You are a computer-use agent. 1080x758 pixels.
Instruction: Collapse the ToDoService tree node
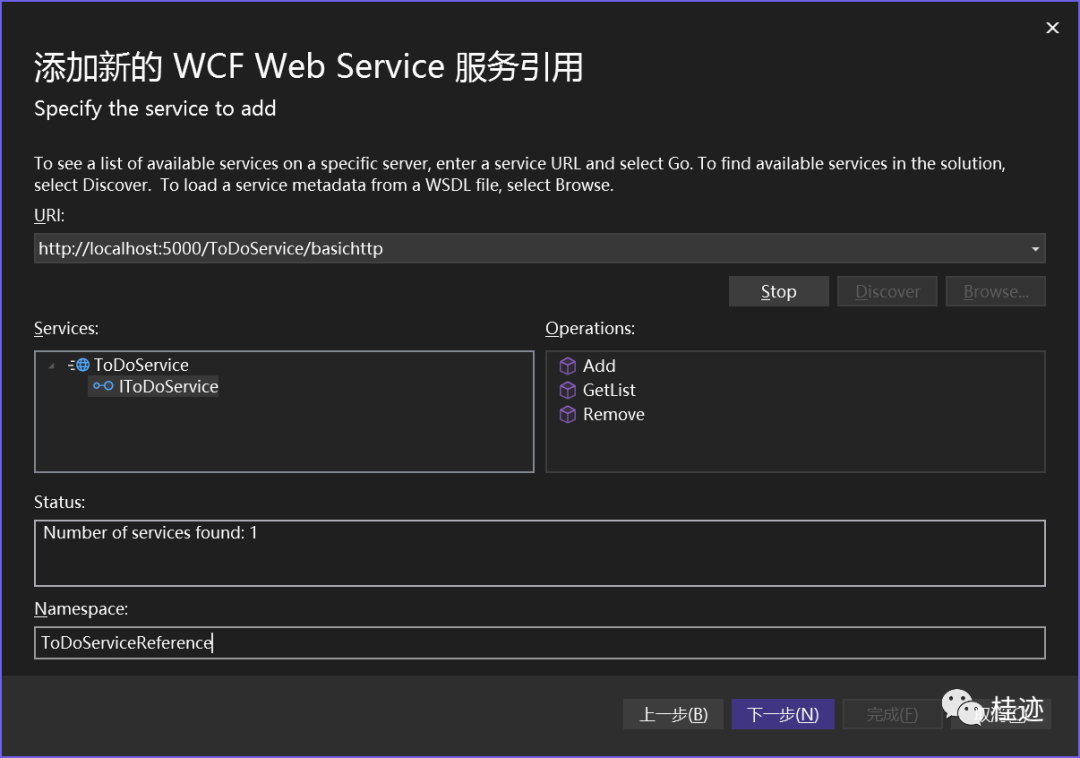tap(51, 366)
